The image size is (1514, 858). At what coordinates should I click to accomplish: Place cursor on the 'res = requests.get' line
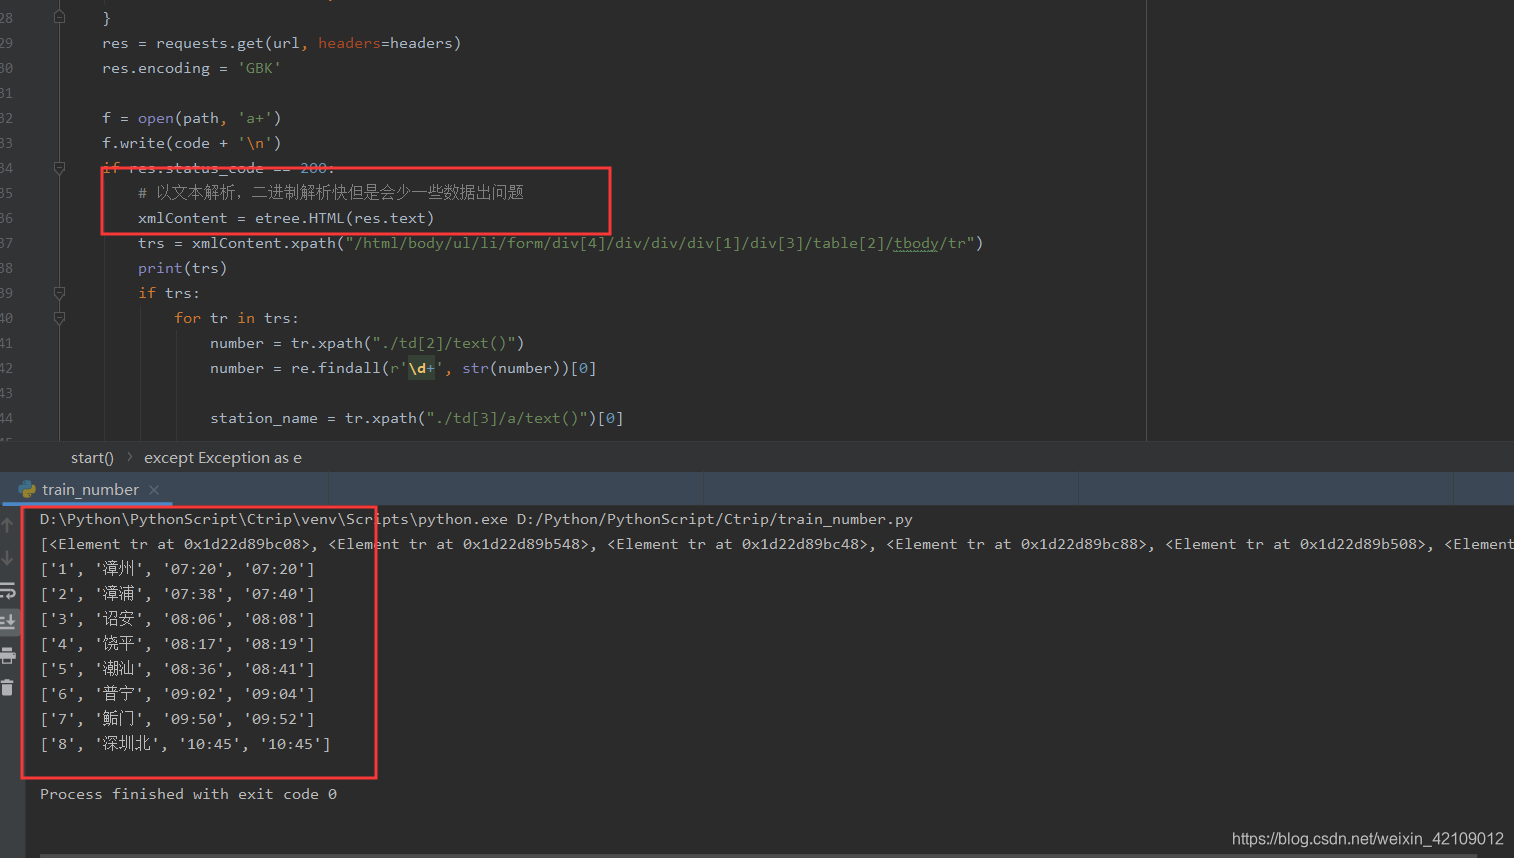coord(281,43)
